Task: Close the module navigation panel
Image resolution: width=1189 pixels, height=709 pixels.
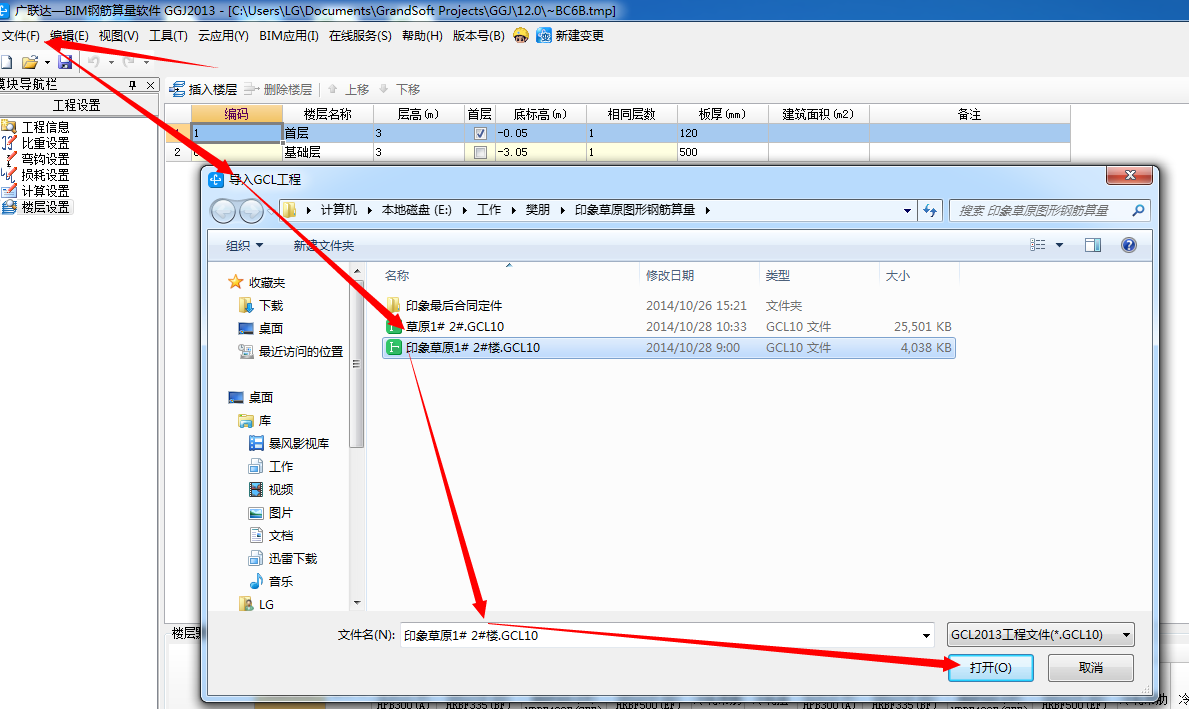Action: point(150,85)
